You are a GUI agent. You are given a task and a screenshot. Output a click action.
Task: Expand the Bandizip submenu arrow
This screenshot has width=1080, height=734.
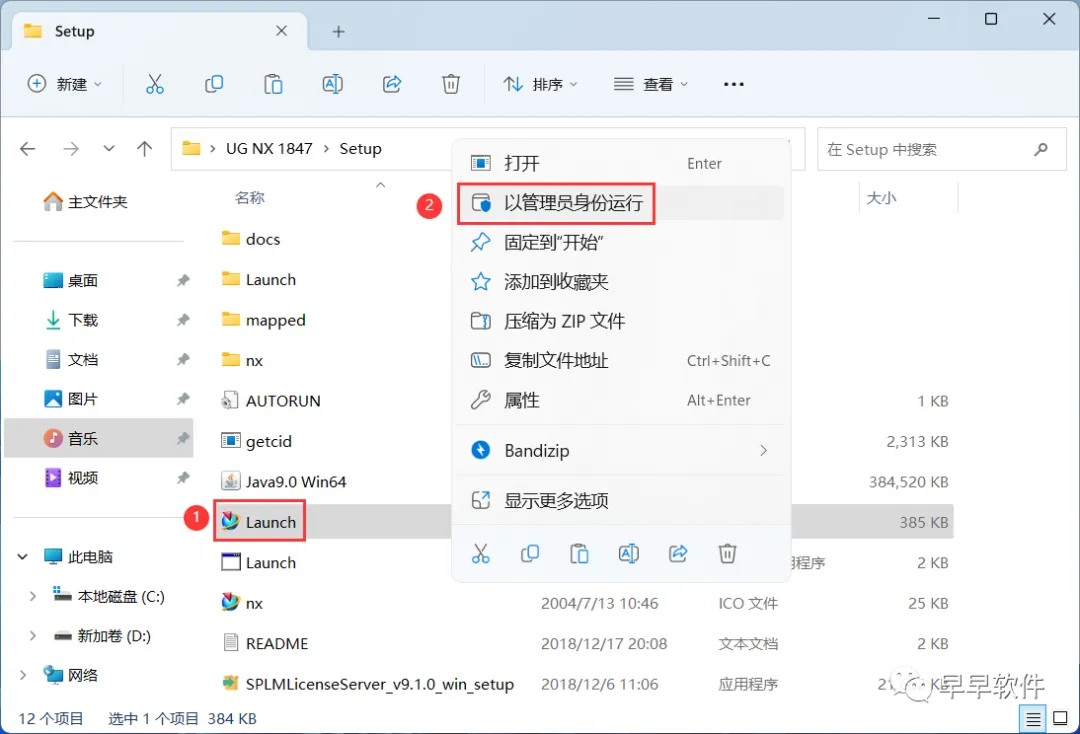coord(763,450)
